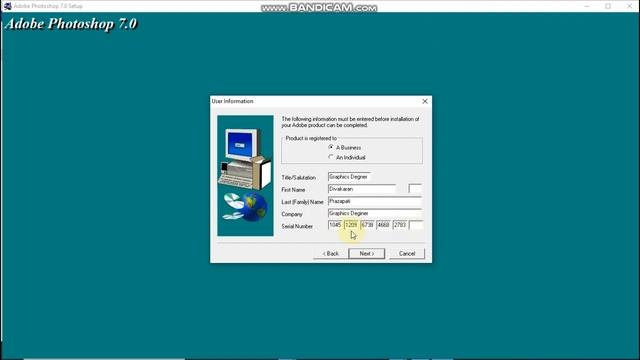Click serial number box containing 2783
This screenshot has width=640, height=360.
click(400, 225)
